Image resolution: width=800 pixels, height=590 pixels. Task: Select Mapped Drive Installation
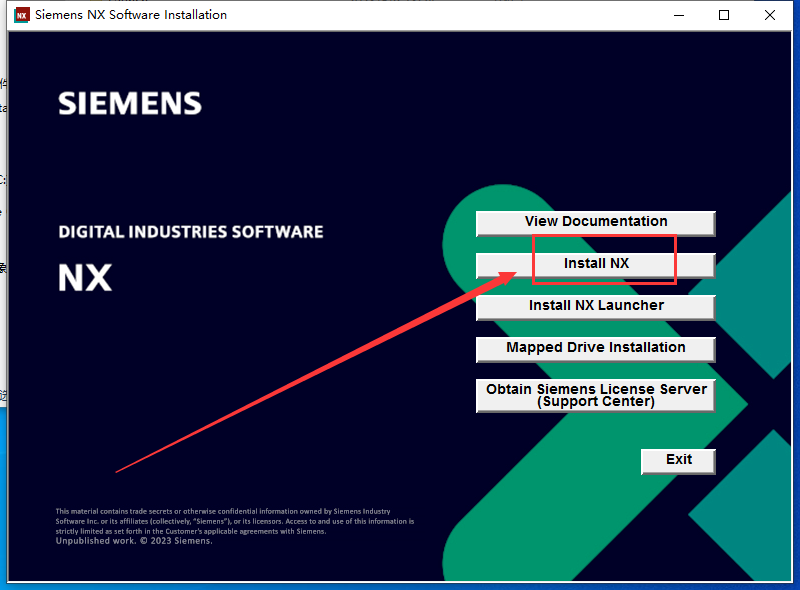(x=595, y=348)
